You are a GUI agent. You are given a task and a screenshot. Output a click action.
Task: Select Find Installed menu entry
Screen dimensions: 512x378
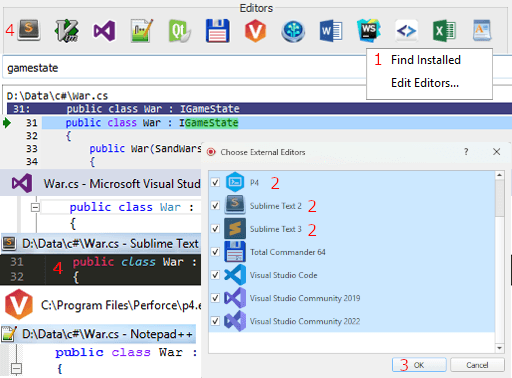pos(426,60)
